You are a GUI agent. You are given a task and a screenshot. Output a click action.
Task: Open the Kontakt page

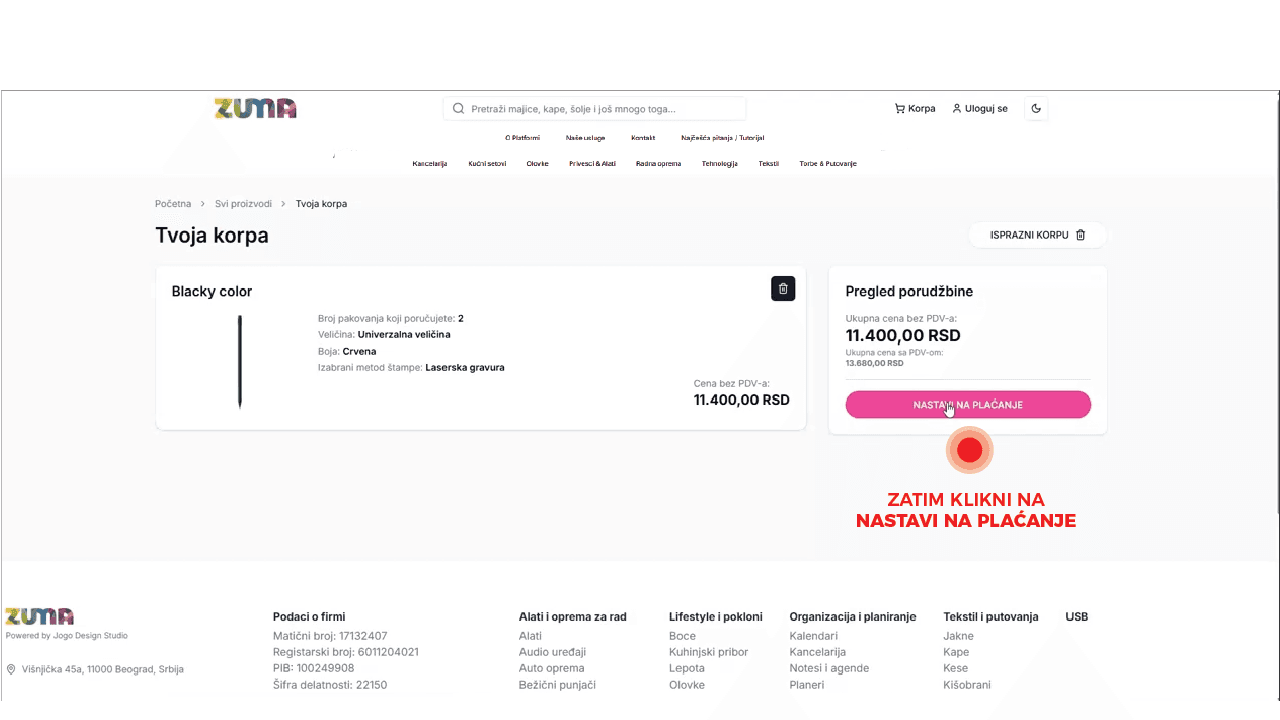point(643,138)
